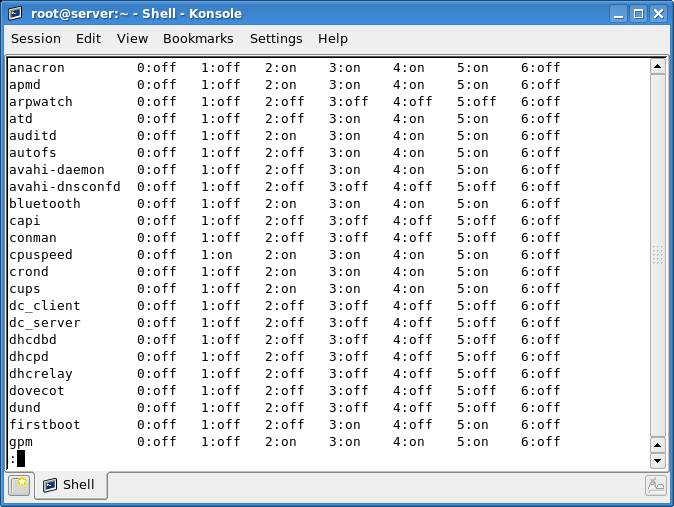Click '2:on' in the anacron row
The image size is (674, 507).
pyautogui.click(x=281, y=68)
